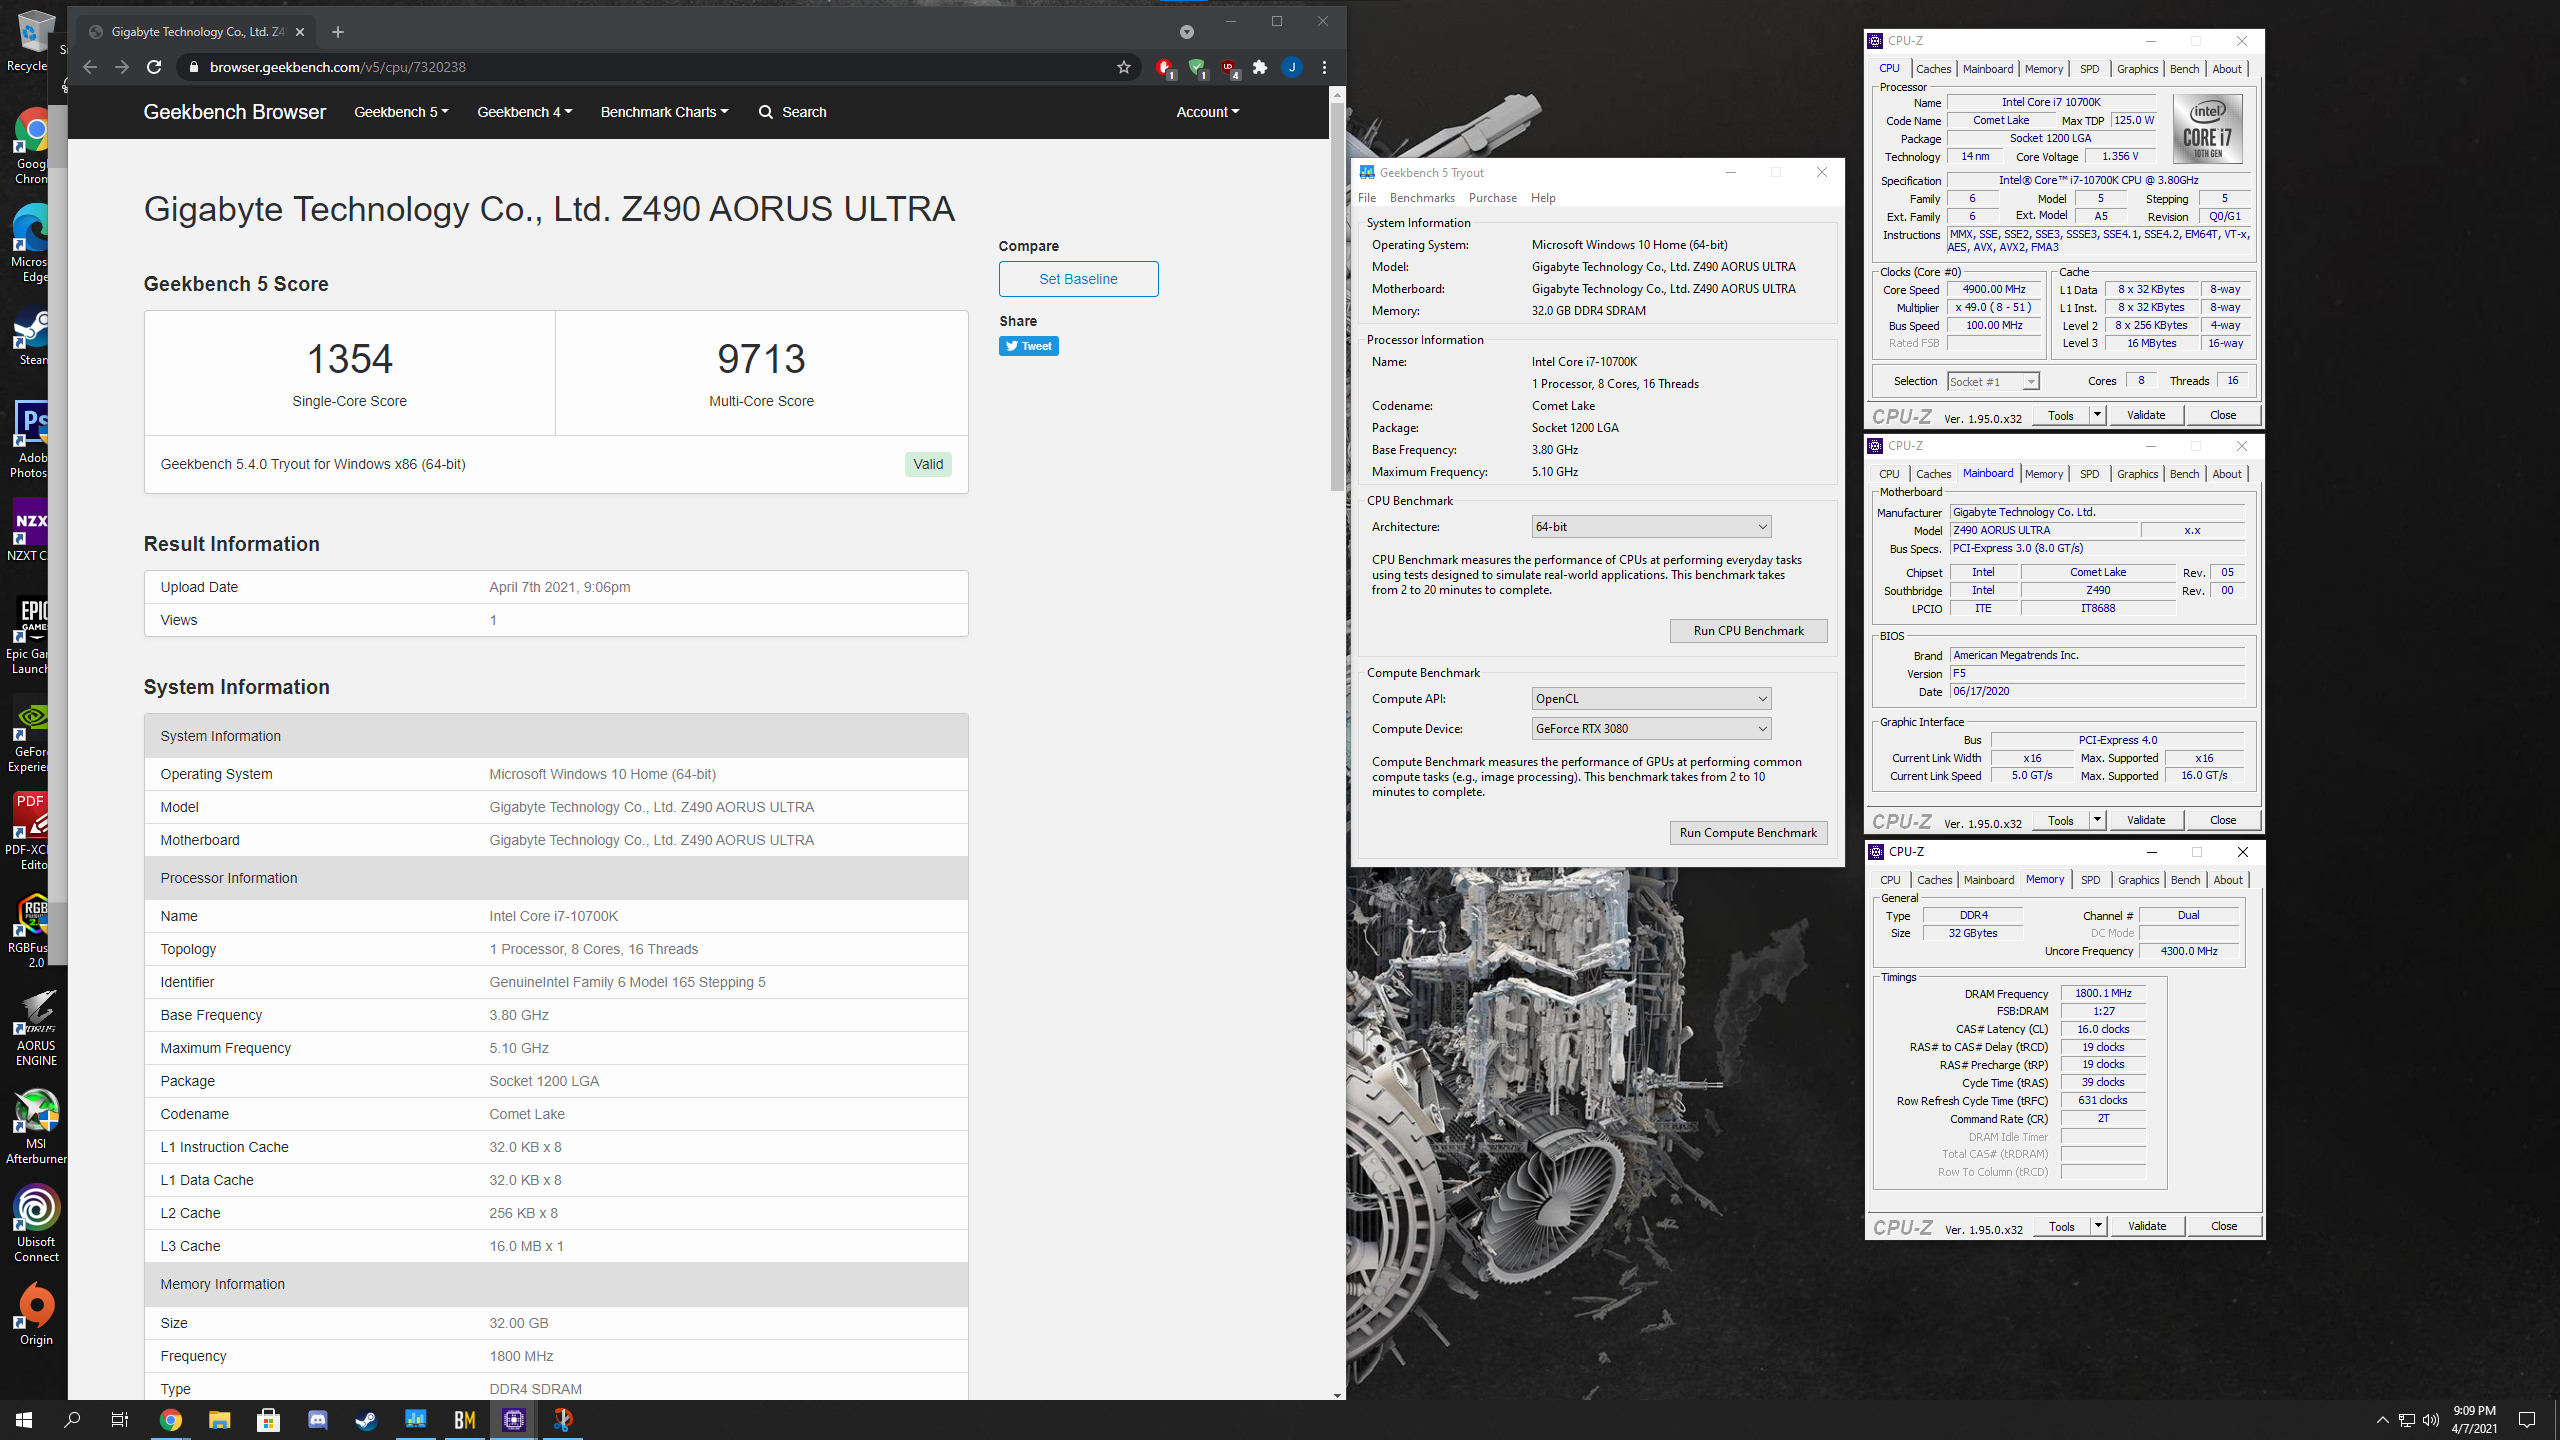
Task: Open Help menu in Geekbench 5 Tryout
Action: tap(1543, 198)
